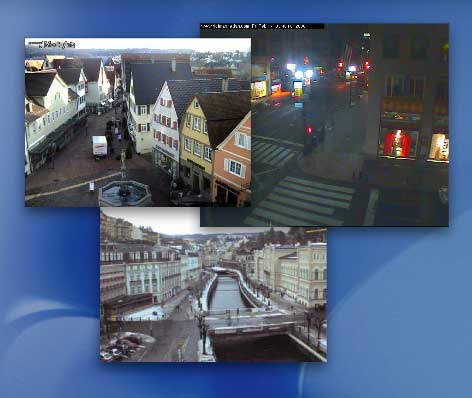Click the white delivery van in the square
This screenshot has width=472, height=398.
click(x=100, y=146)
